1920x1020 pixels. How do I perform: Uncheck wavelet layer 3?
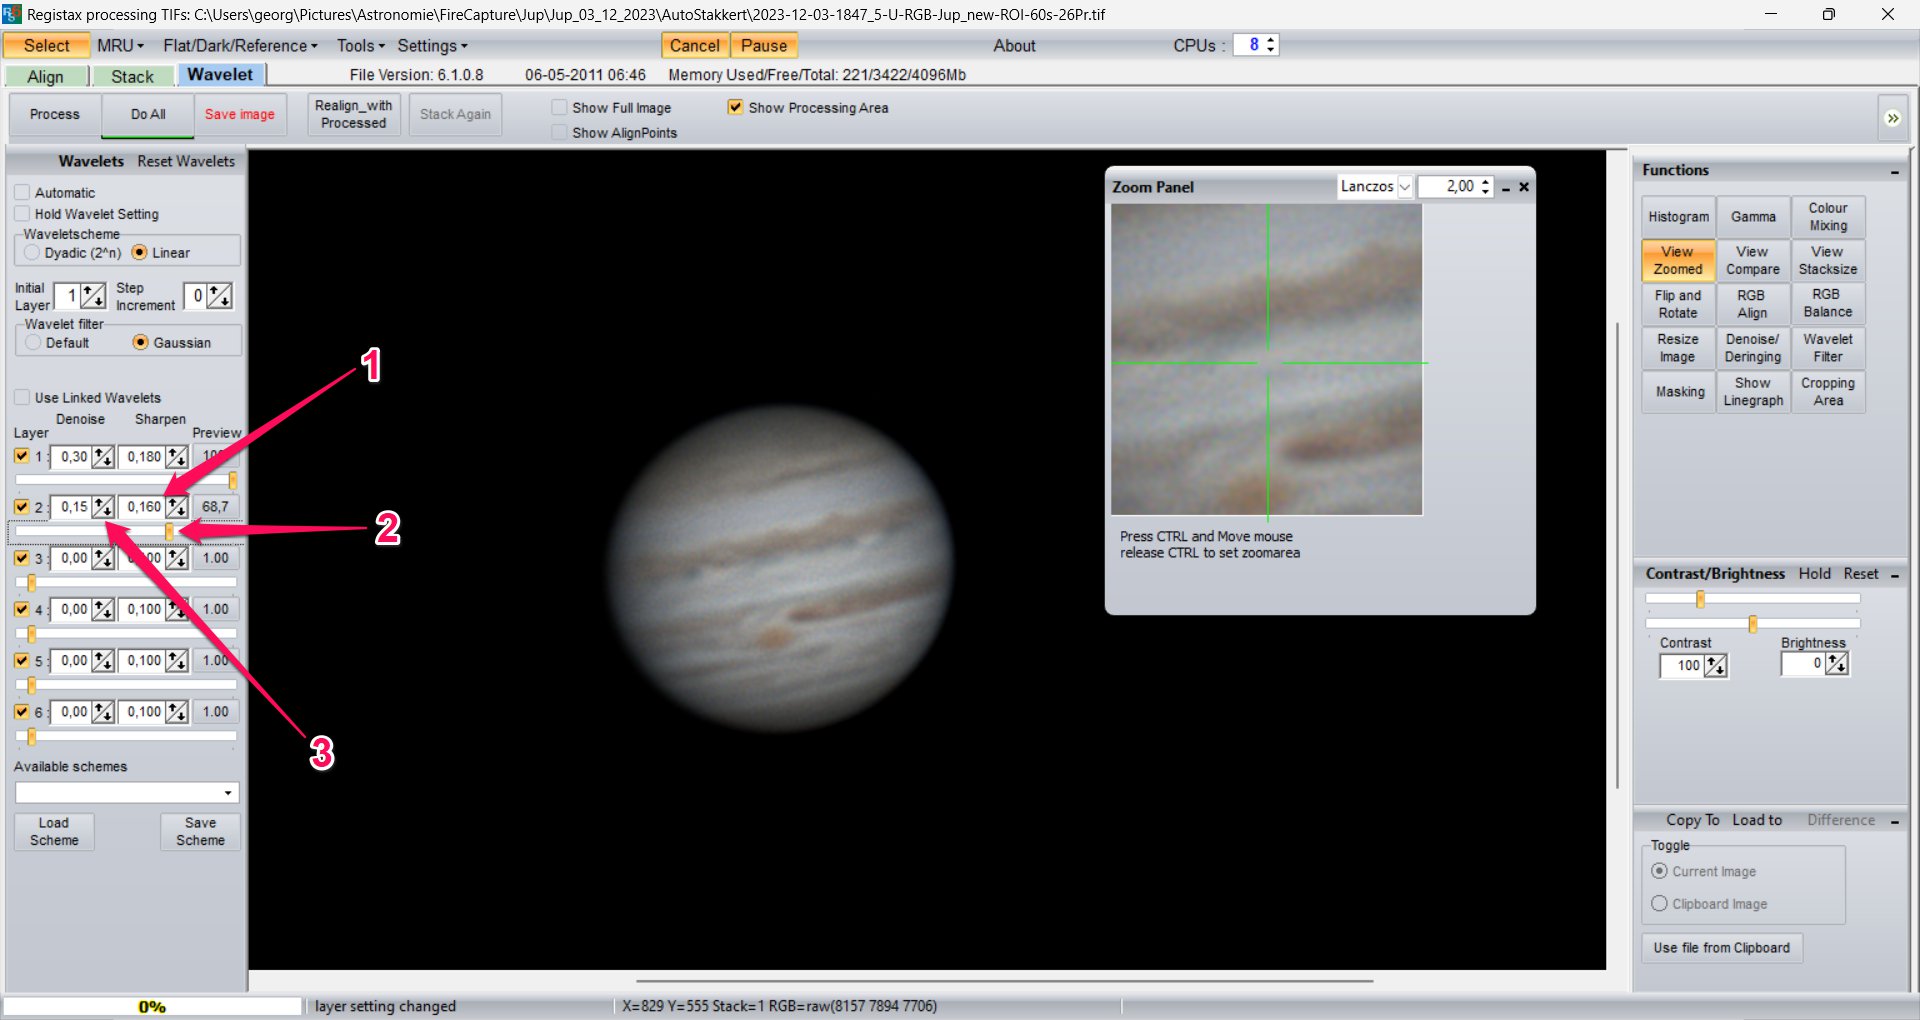22,558
